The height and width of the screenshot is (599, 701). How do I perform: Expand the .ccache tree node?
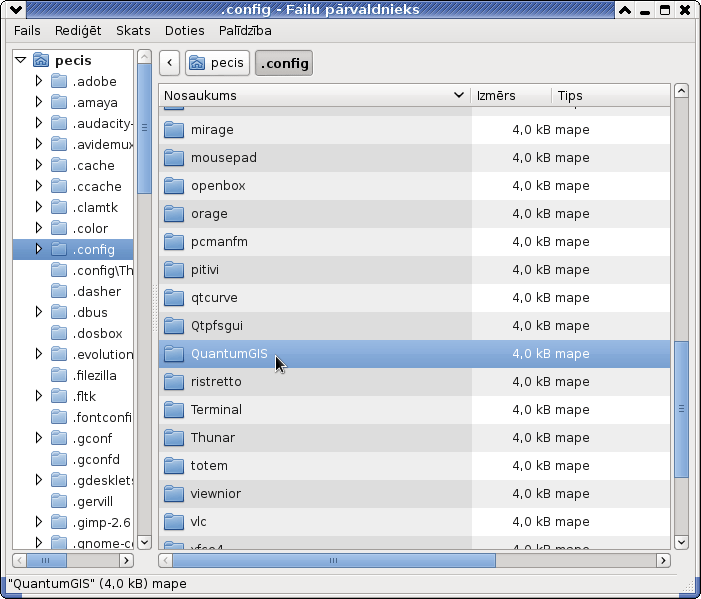tap(39, 186)
